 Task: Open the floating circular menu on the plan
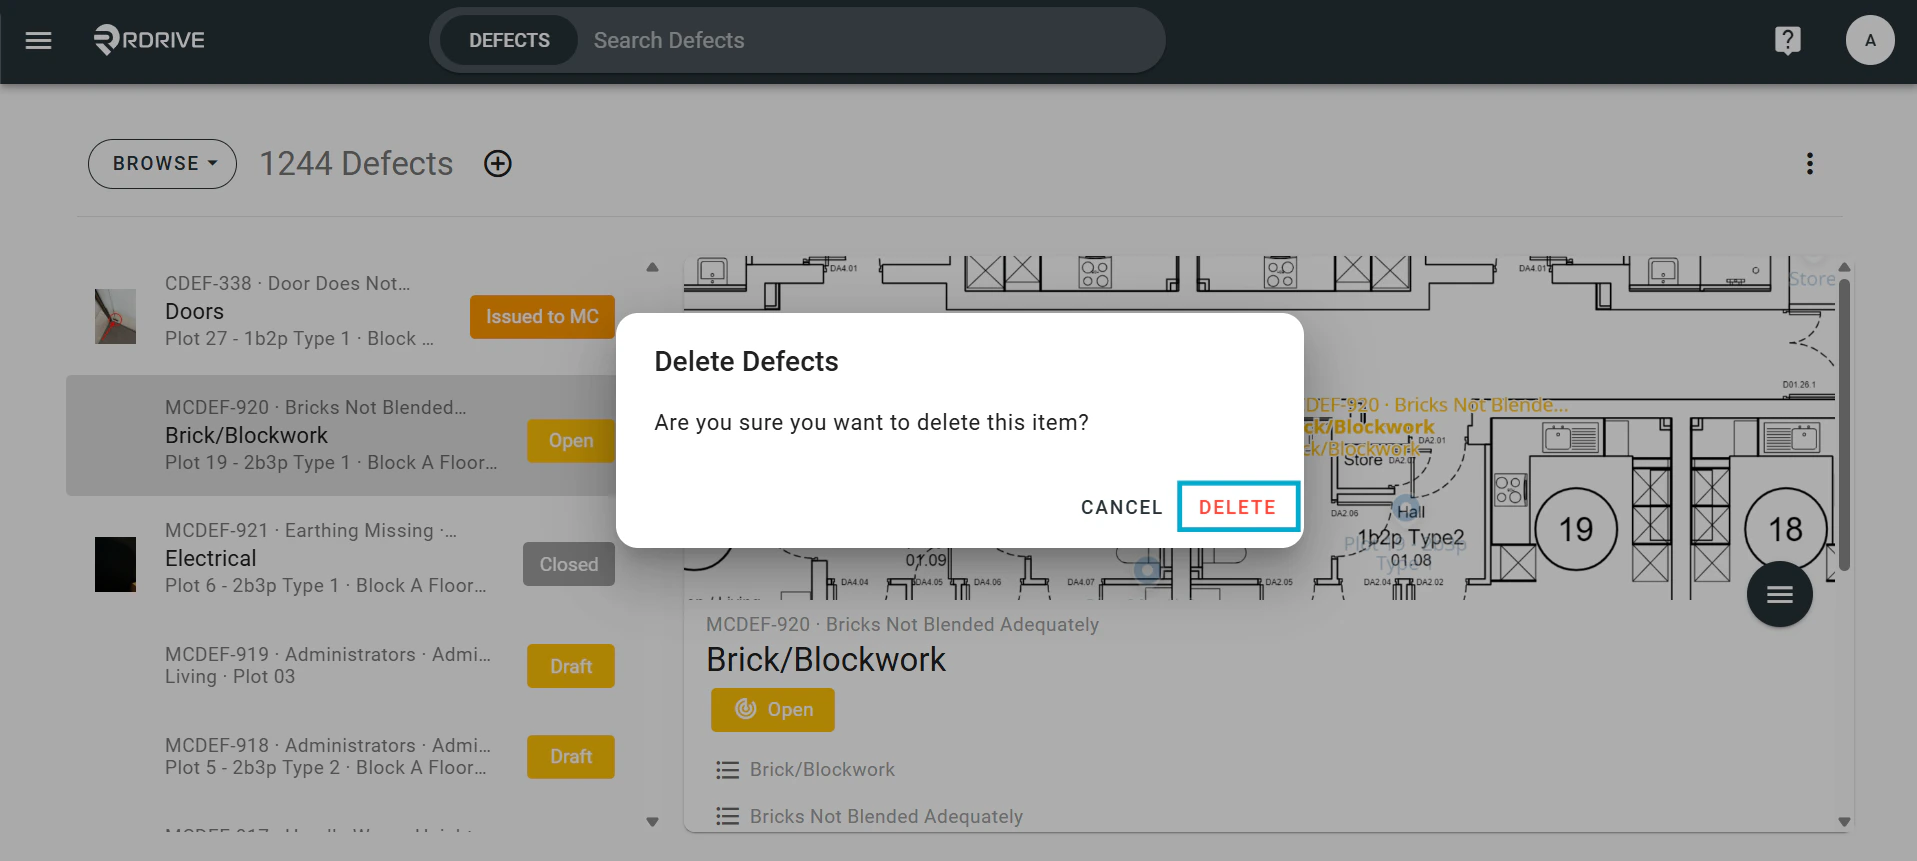tap(1779, 594)
